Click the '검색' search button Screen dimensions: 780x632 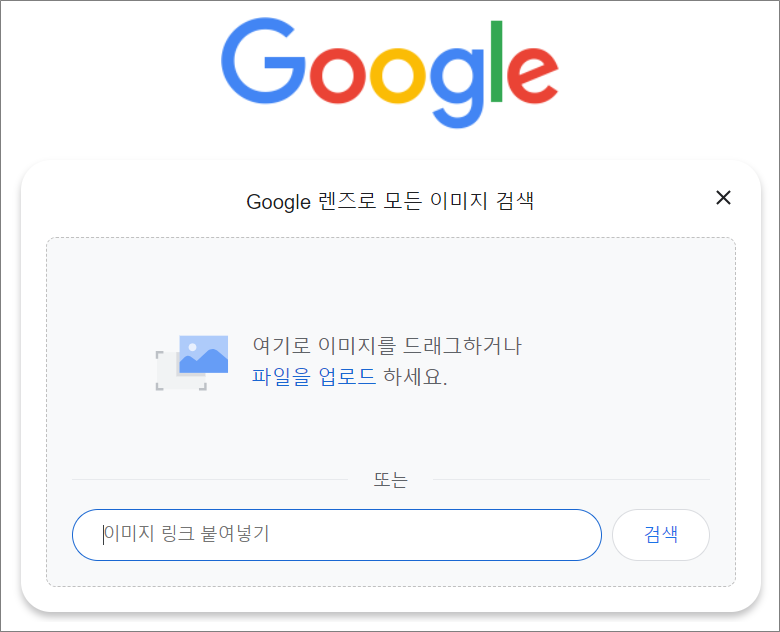(661, 535)
